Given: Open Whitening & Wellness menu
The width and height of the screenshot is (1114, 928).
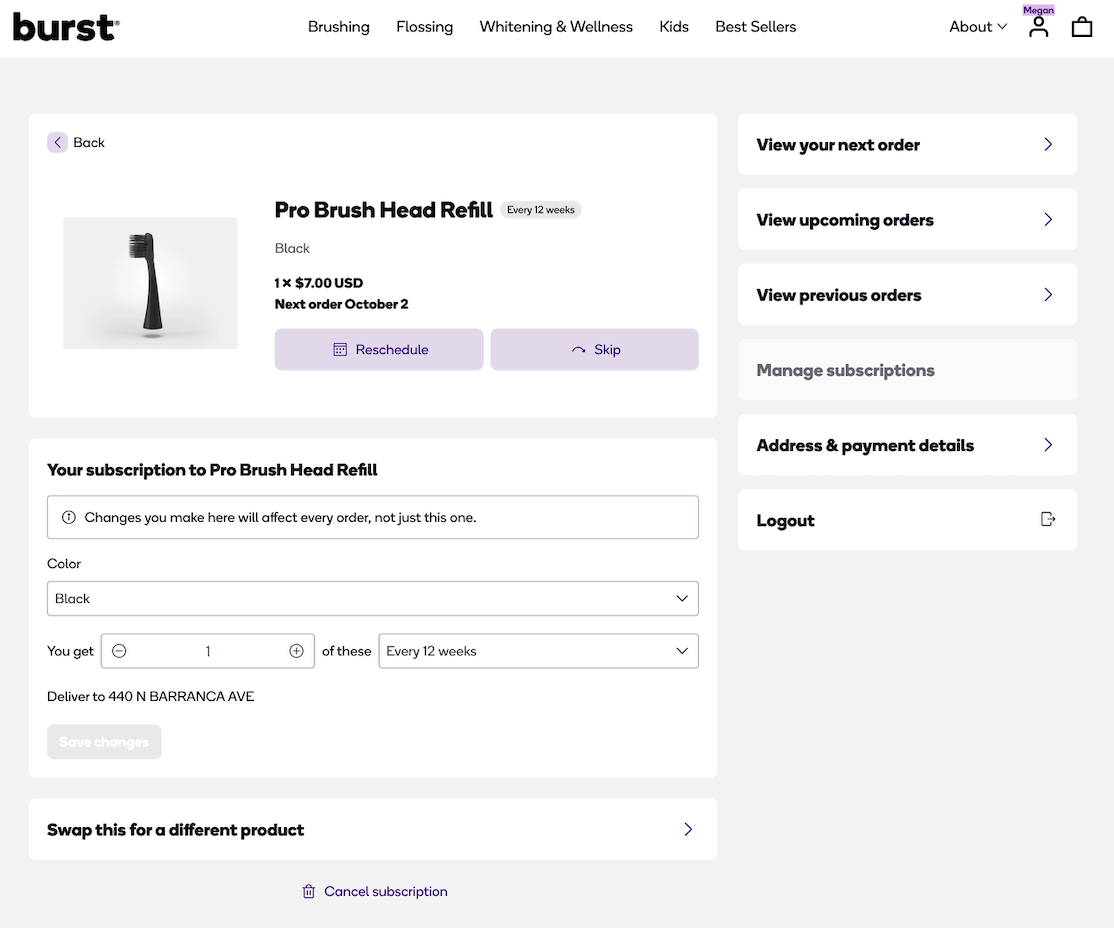Looking at the screenshot, I should [x=556, y=27].
